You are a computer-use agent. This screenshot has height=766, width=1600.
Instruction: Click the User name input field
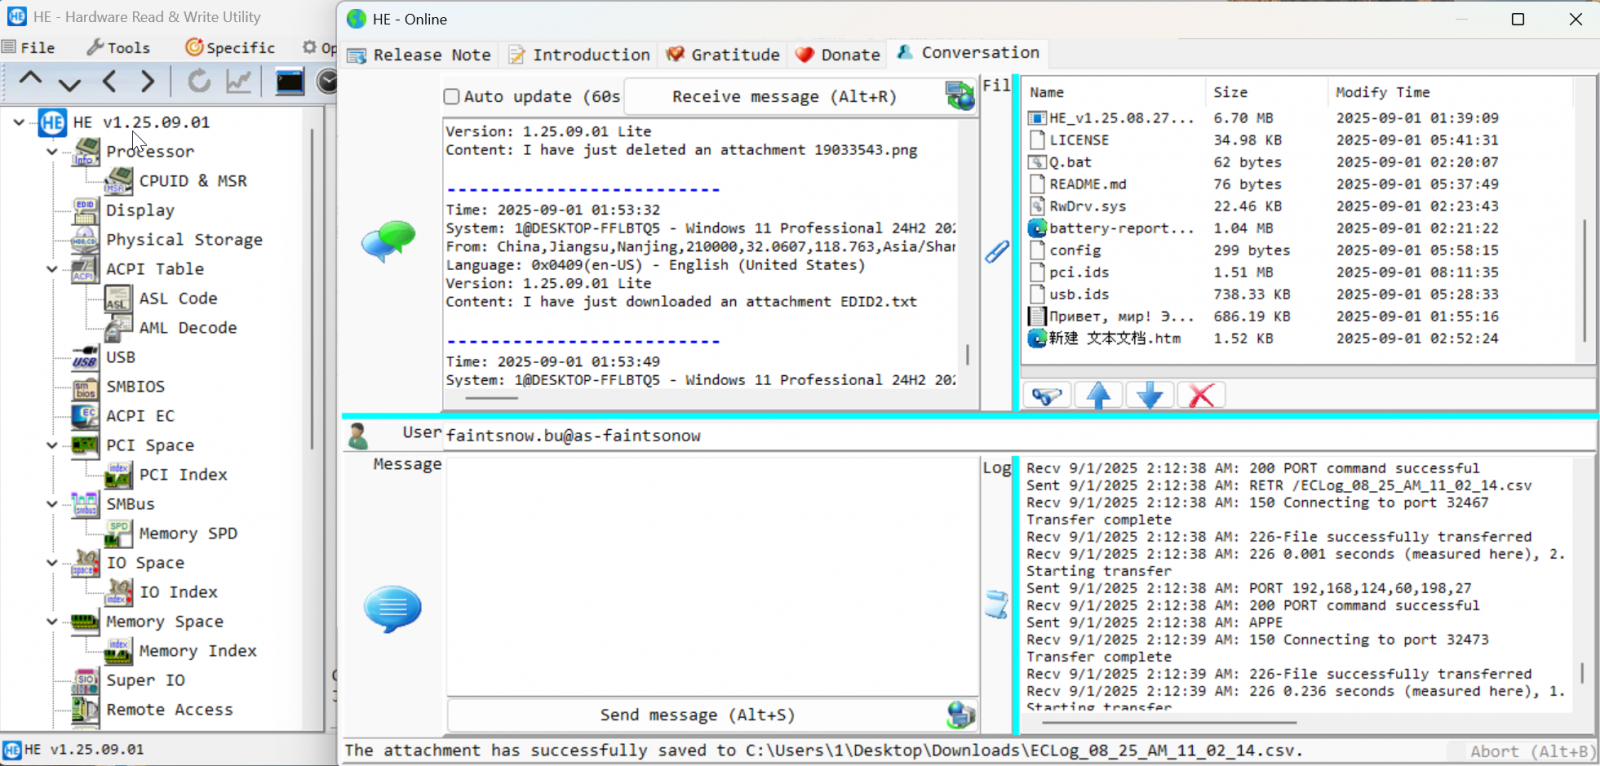click(x=1020, y=436)
